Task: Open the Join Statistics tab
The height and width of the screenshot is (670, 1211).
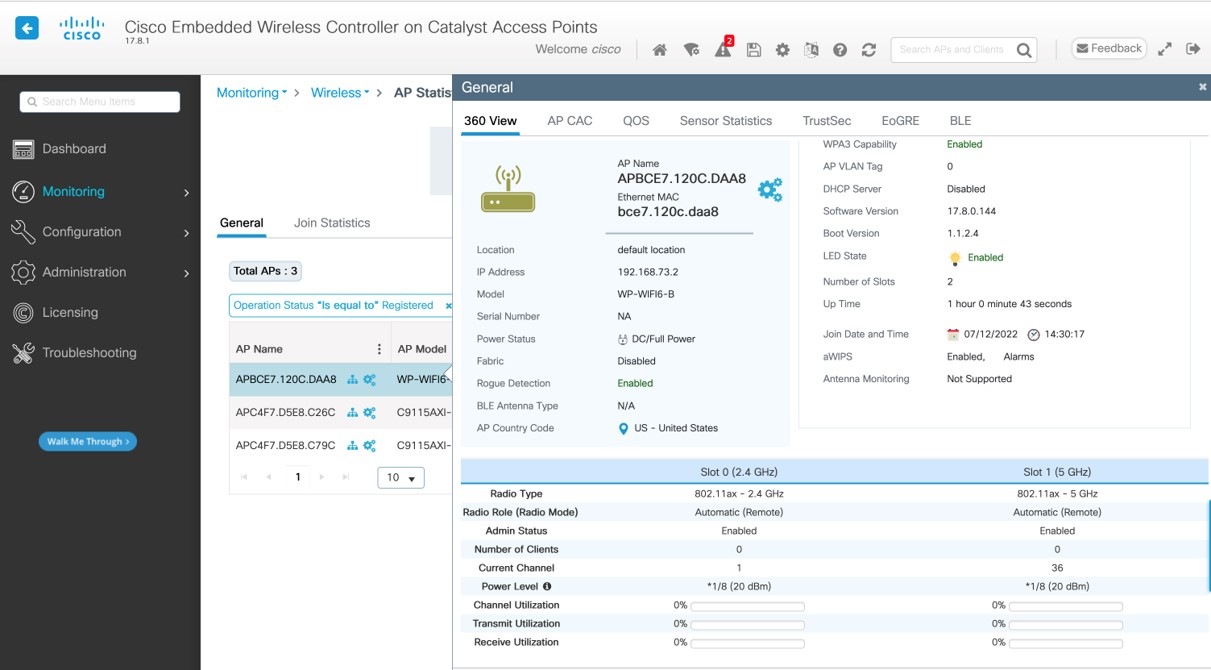Action: point(332,223)
